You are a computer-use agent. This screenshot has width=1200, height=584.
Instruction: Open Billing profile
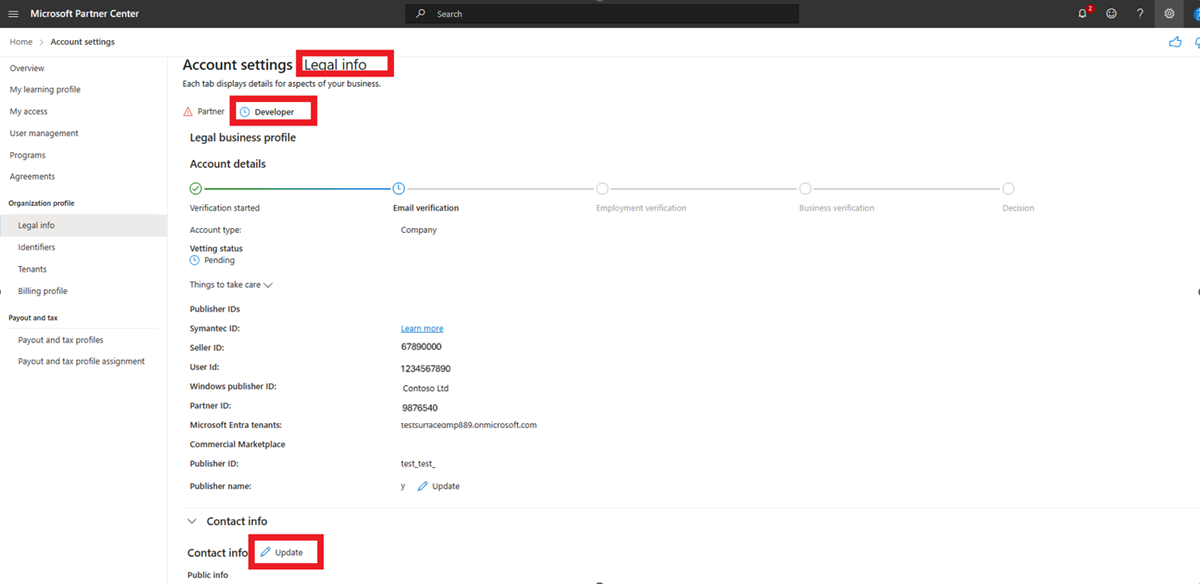point(43,291)
